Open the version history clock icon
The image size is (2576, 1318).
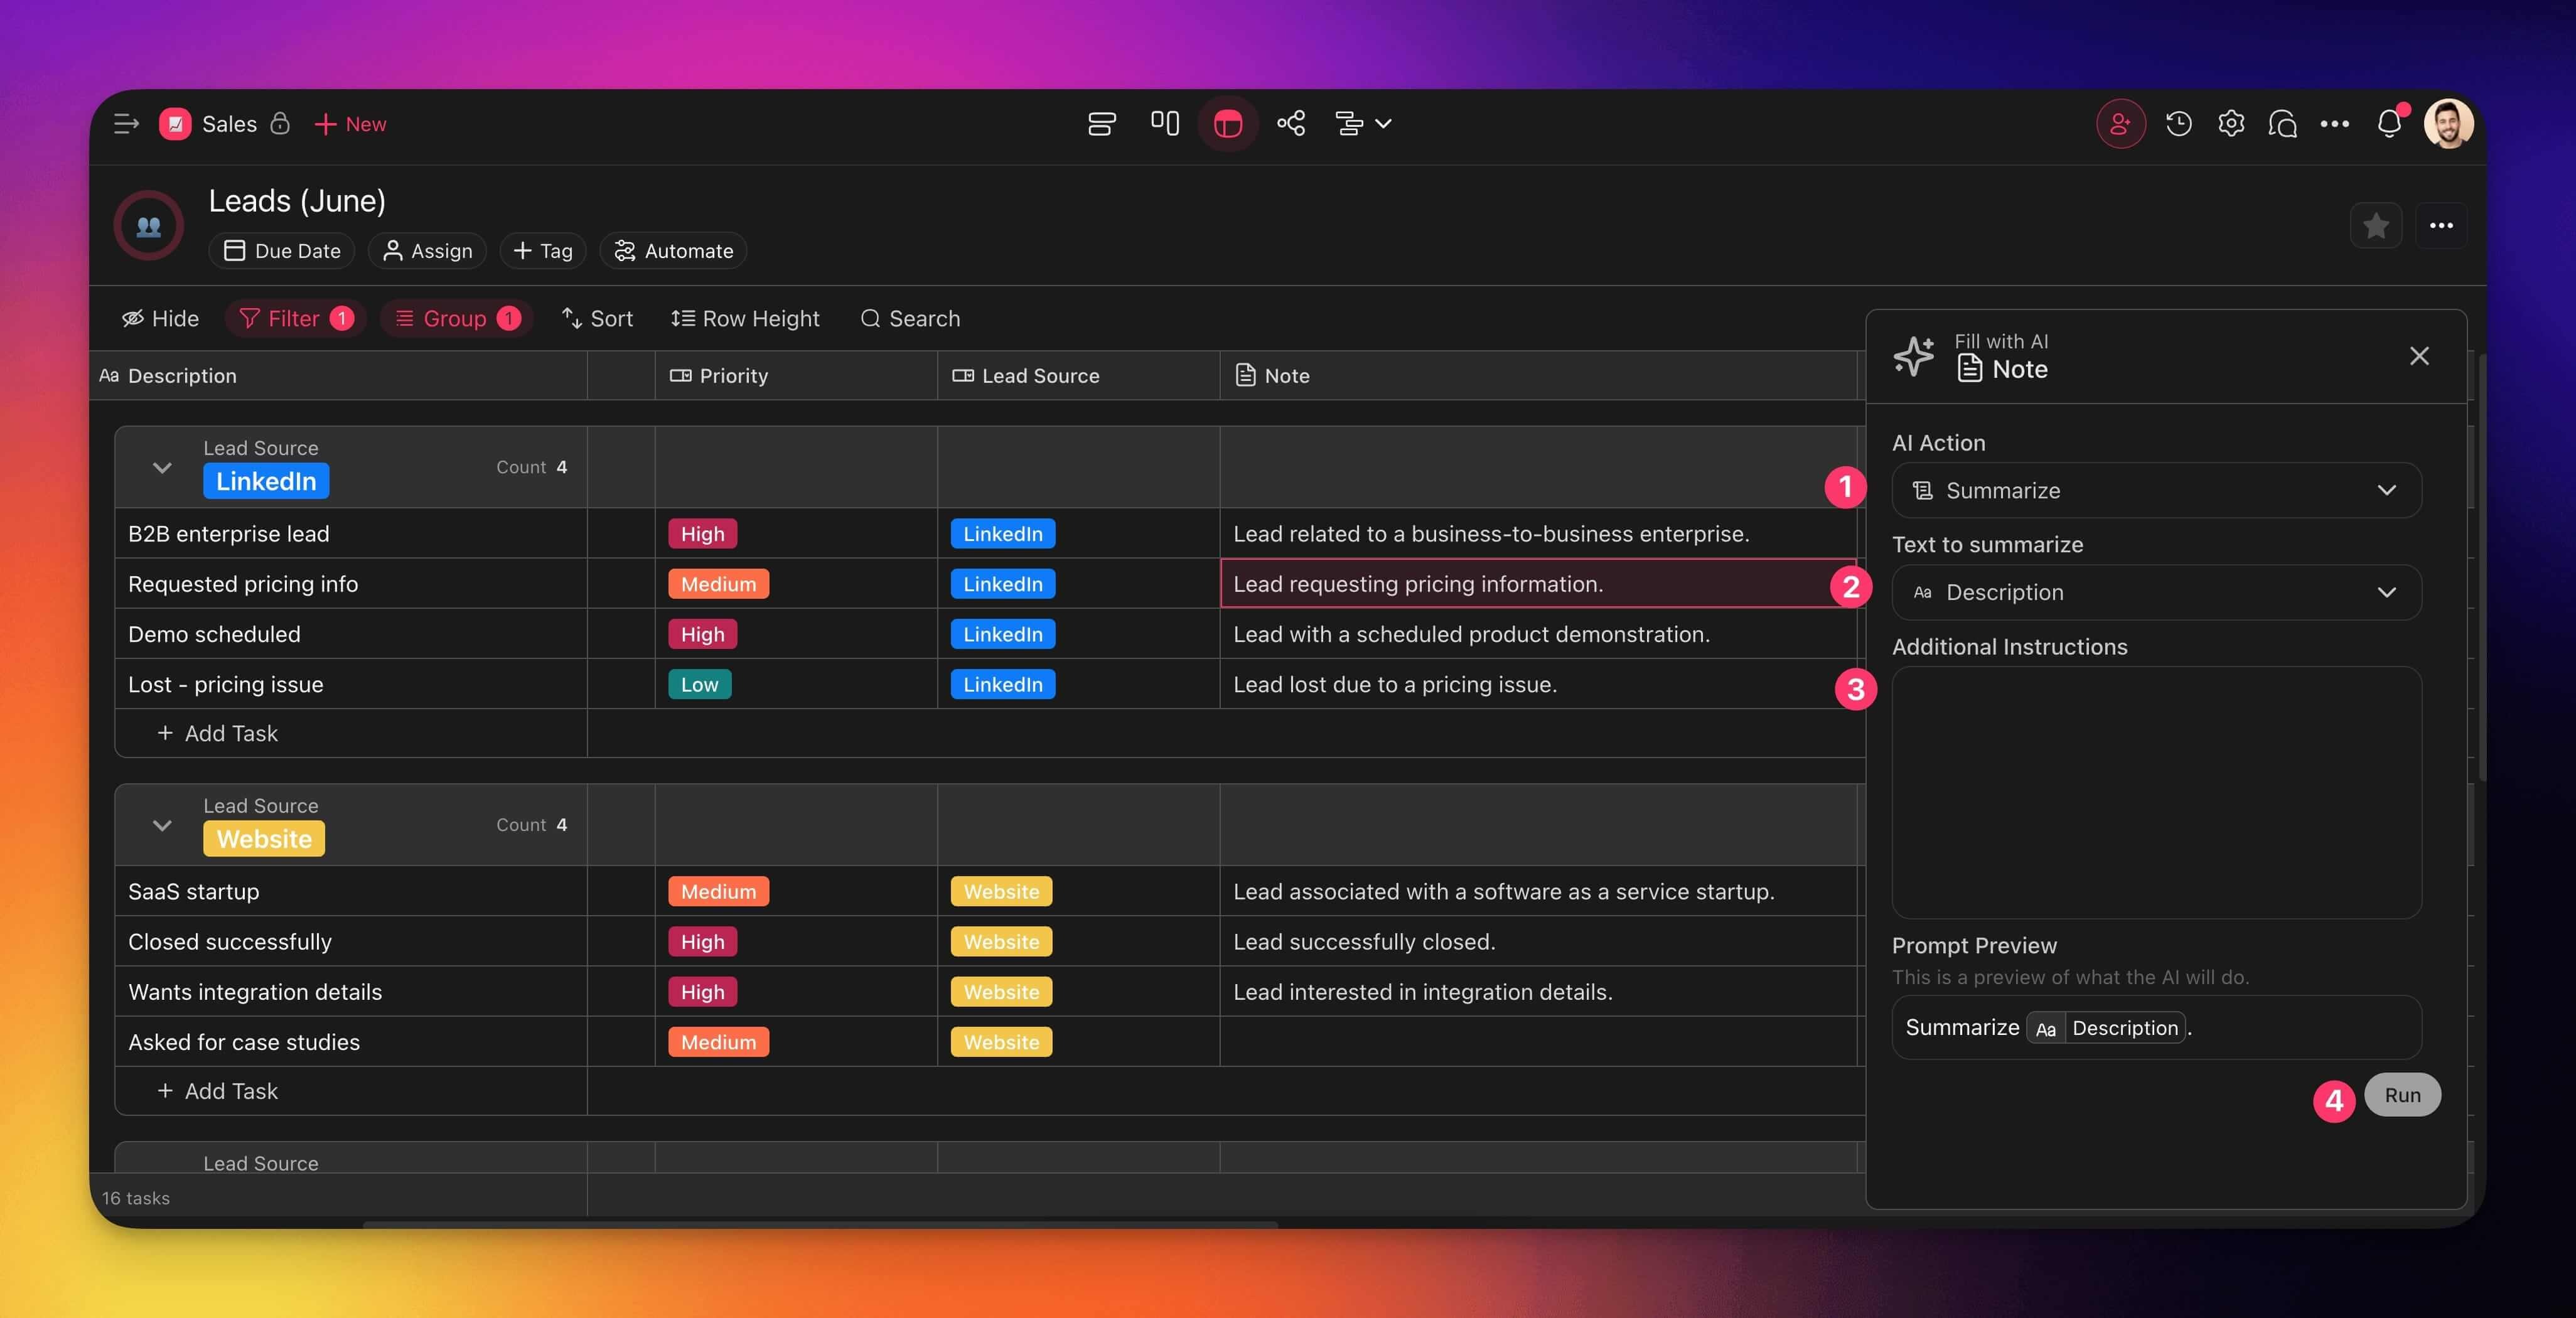(2178, 124)
